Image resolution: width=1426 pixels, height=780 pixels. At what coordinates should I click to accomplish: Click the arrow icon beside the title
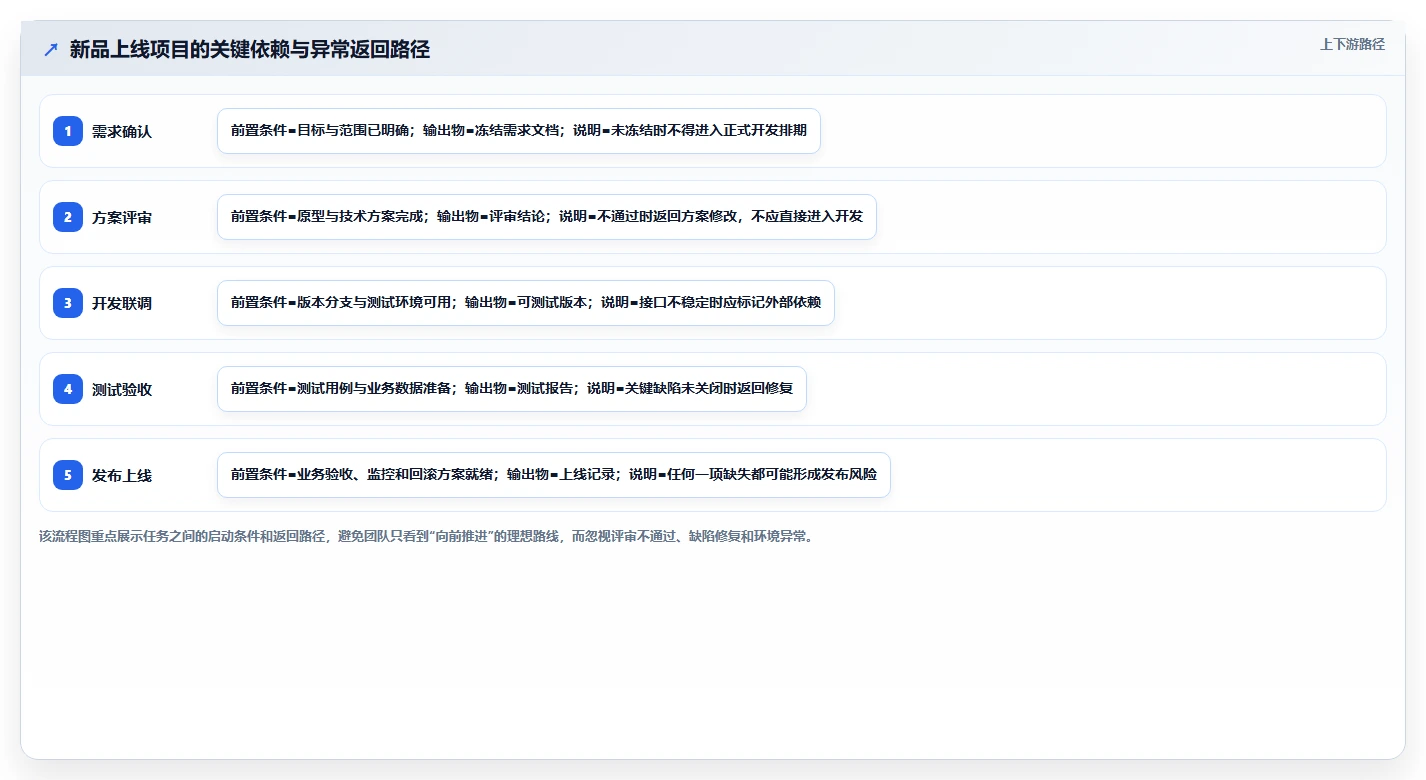51,50
